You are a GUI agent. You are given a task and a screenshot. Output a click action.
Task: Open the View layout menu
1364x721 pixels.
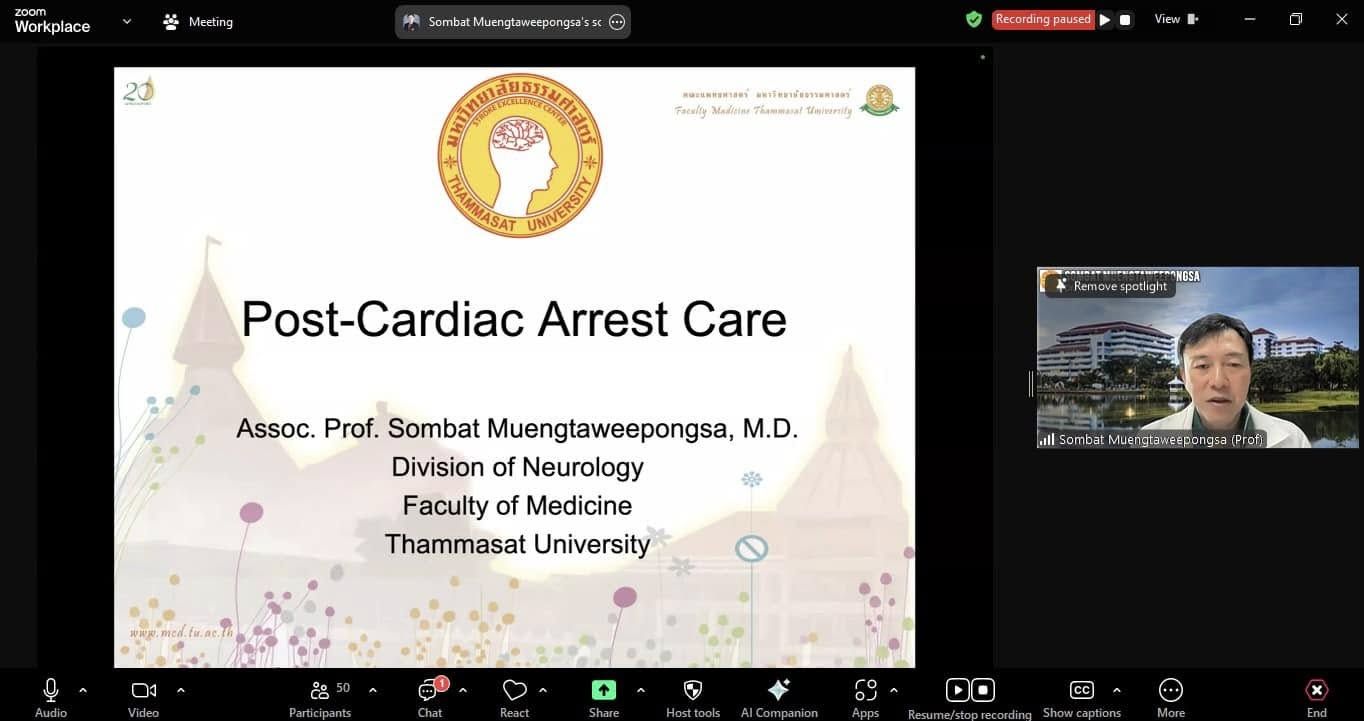(1176, 19)
